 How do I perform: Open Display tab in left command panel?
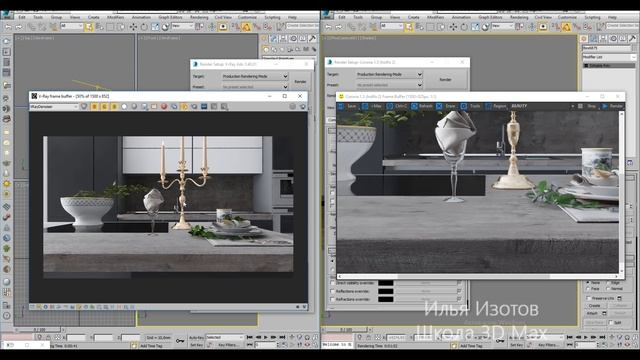point(302,39)
